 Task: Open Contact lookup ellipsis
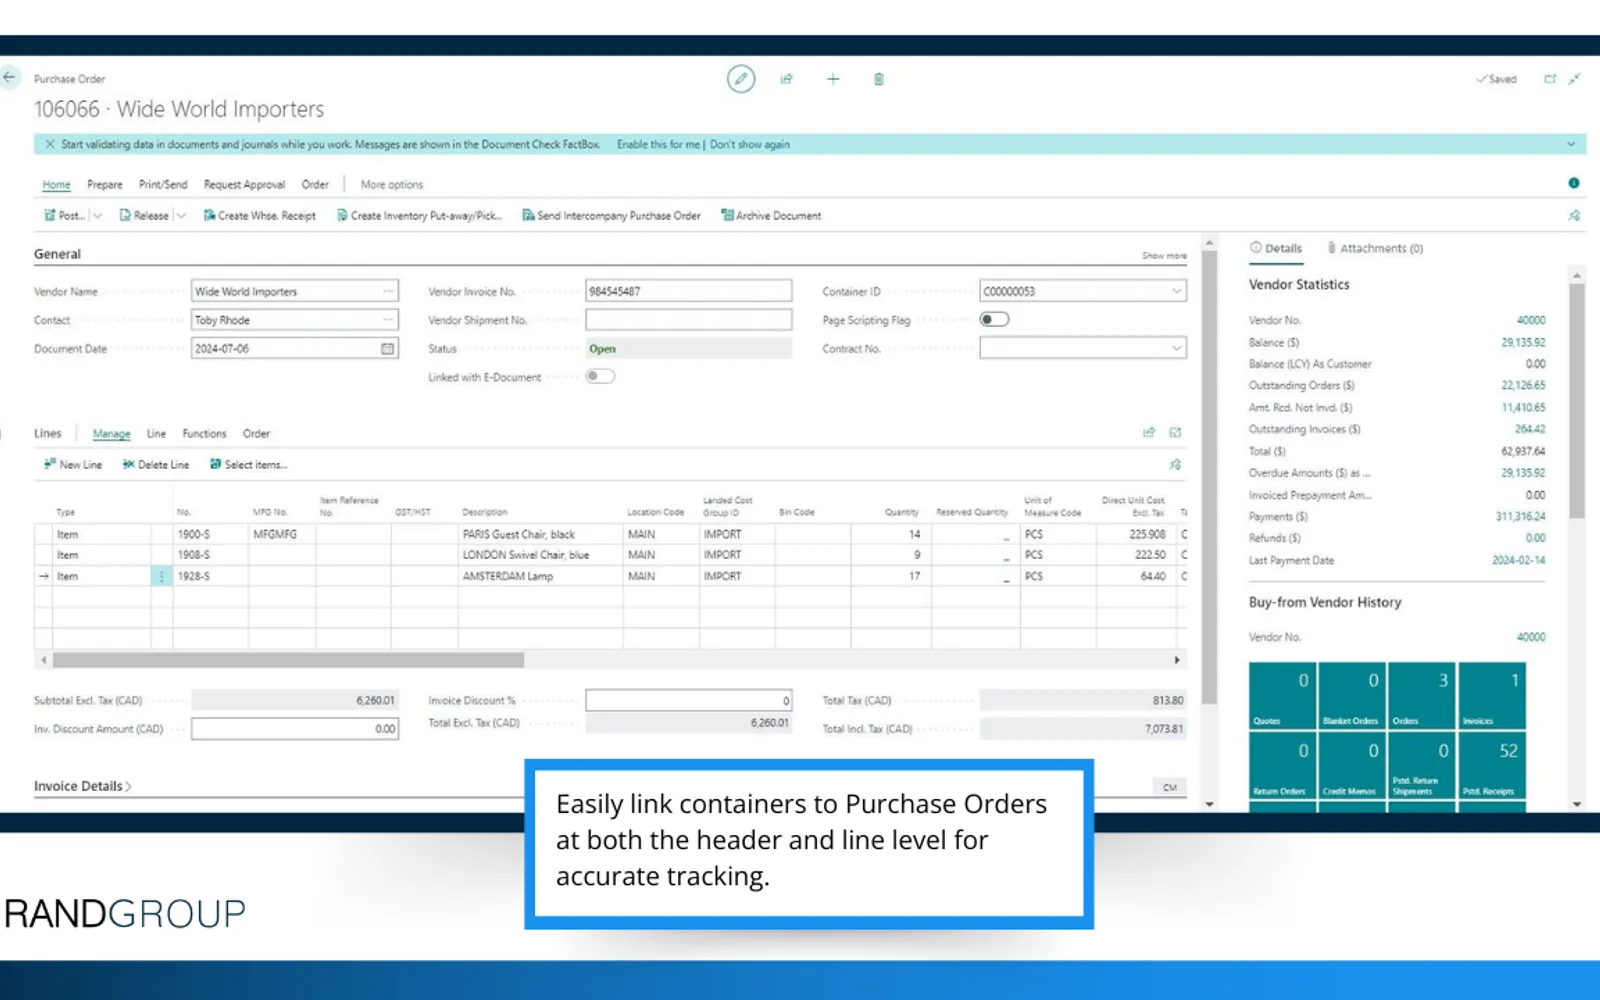pos(387,320)
